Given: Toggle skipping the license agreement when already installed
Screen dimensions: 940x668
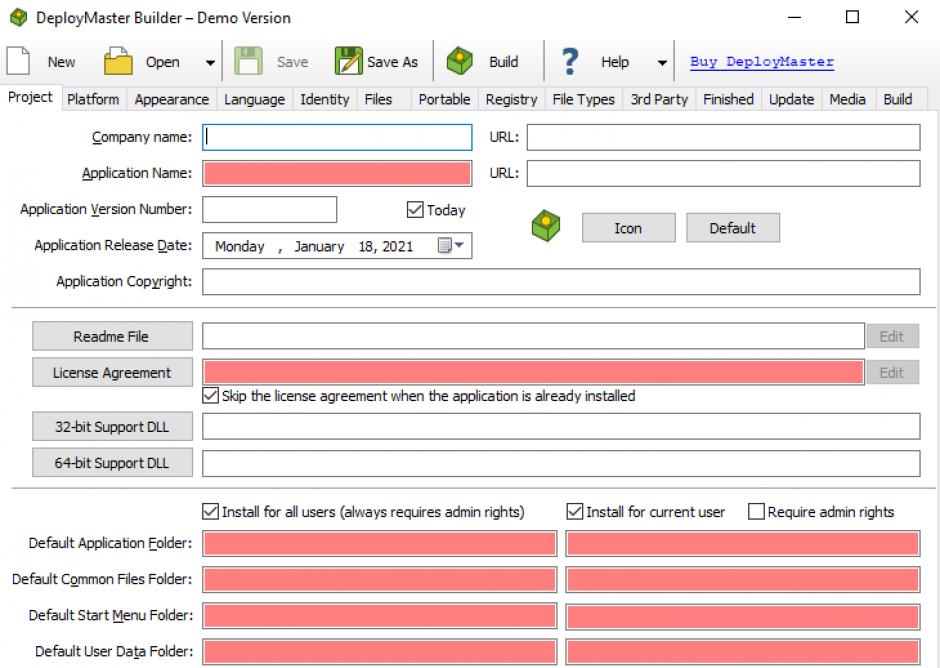Looking at the screenshot, I should coord(210,396).
